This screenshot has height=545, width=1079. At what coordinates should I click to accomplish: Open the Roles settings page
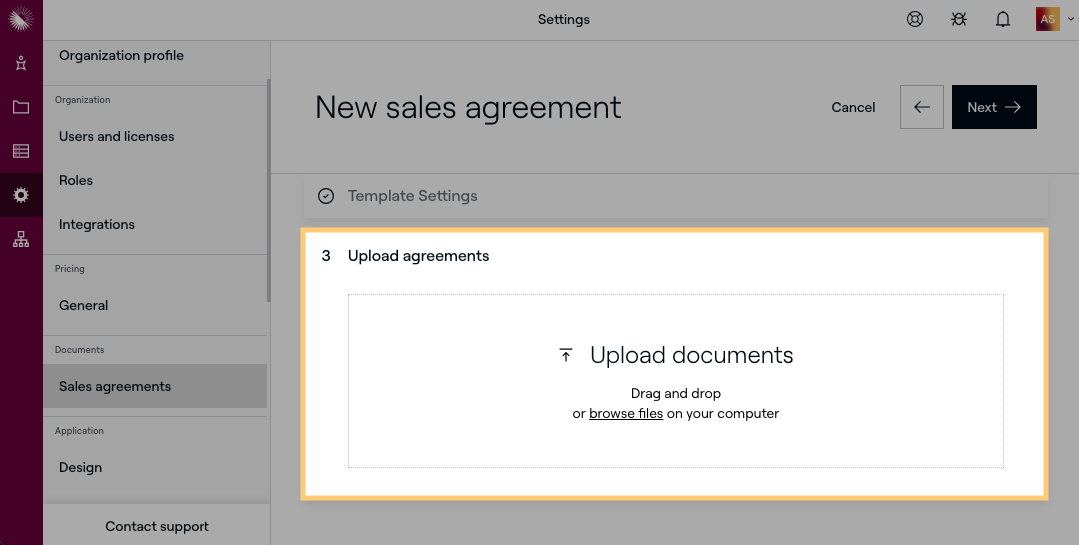[76, 180]
